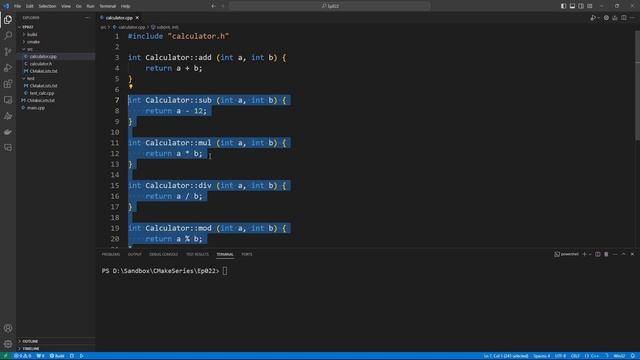Switch to the OUTPUT tab

[x=135, y=254]
